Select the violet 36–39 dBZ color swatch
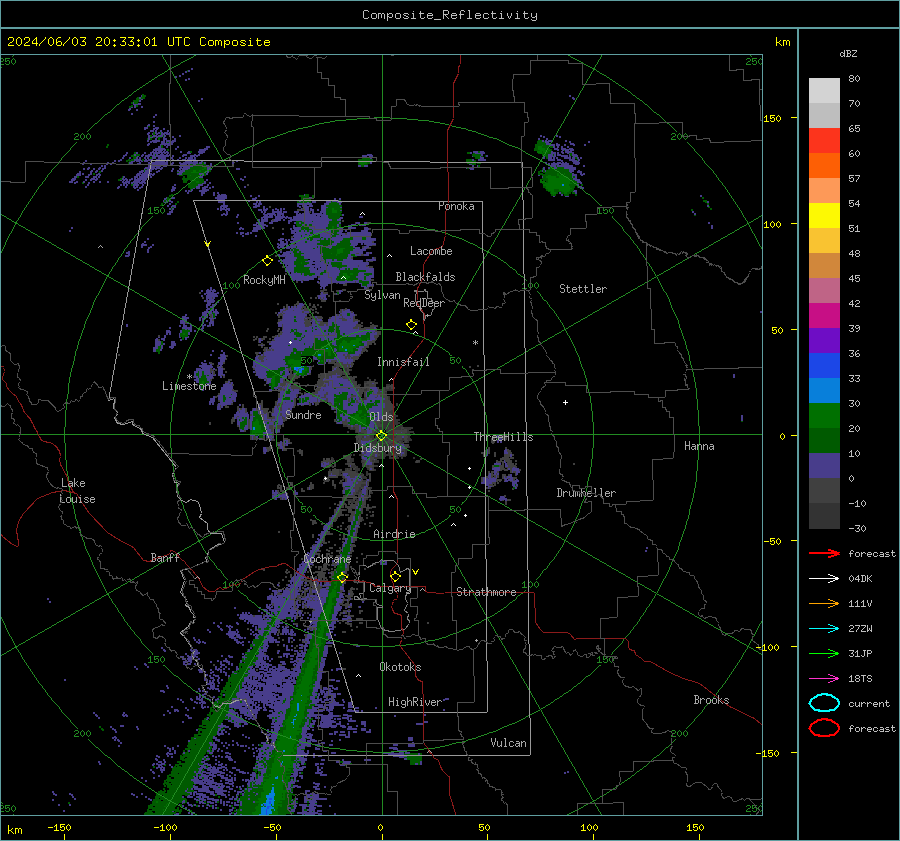Screen dimensions: 900x841 (824, 341)
